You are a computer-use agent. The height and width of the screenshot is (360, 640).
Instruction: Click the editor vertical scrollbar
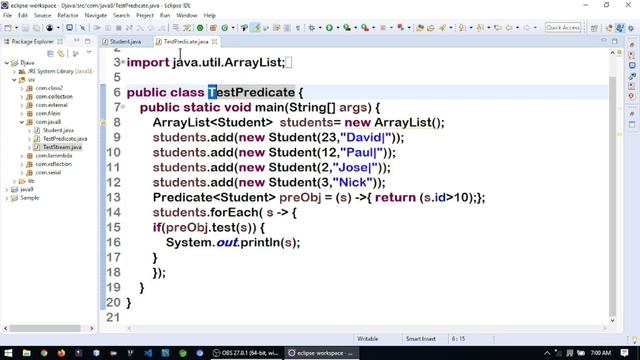(x=612, y=195)
